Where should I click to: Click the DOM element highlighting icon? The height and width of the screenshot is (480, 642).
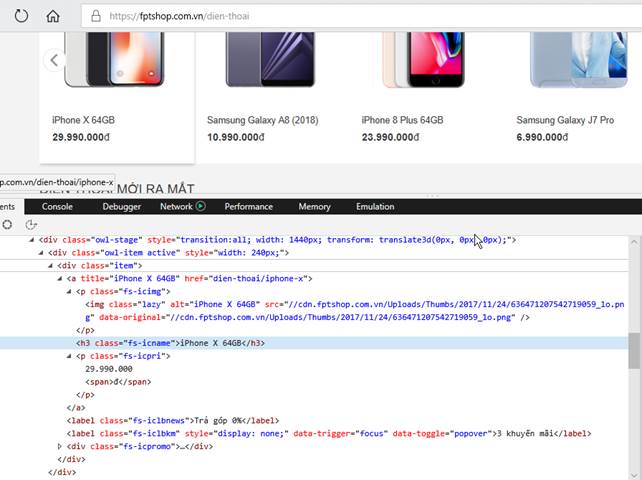pos(31,224)
